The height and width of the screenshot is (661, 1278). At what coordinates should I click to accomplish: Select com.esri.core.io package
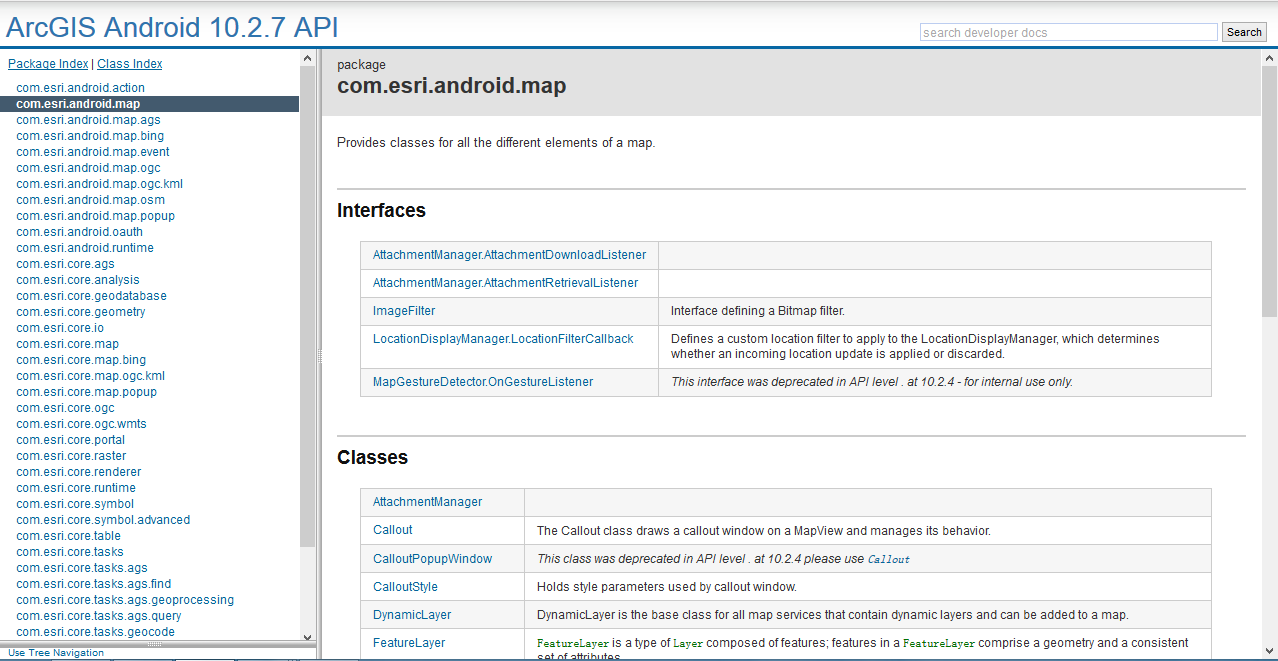(60, 328)
